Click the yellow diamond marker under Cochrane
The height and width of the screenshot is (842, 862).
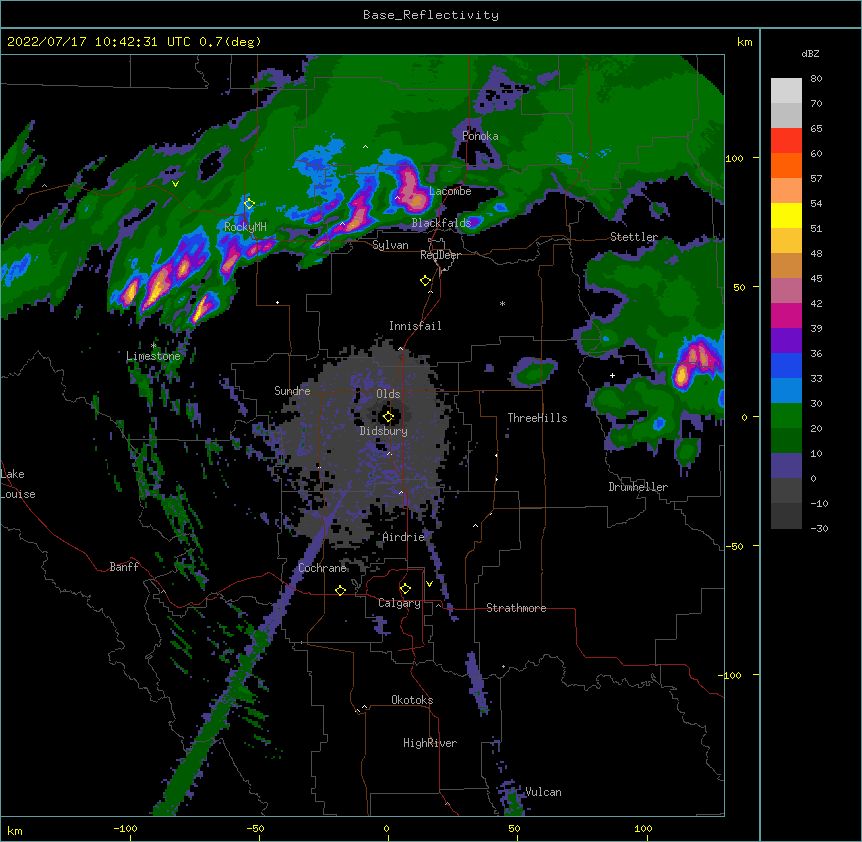point(340,590)
